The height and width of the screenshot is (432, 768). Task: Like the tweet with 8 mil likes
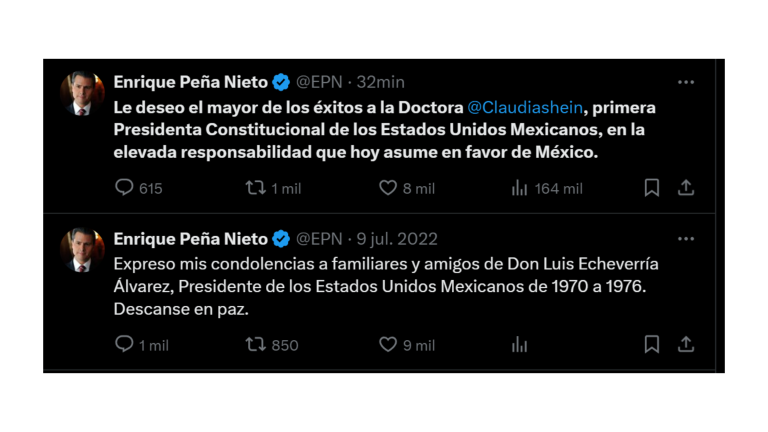point(388,187)
